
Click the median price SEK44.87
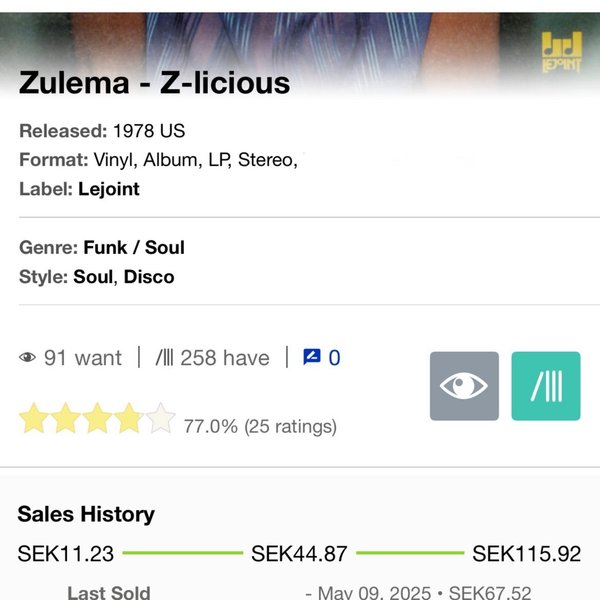click(x=299, y=553)
